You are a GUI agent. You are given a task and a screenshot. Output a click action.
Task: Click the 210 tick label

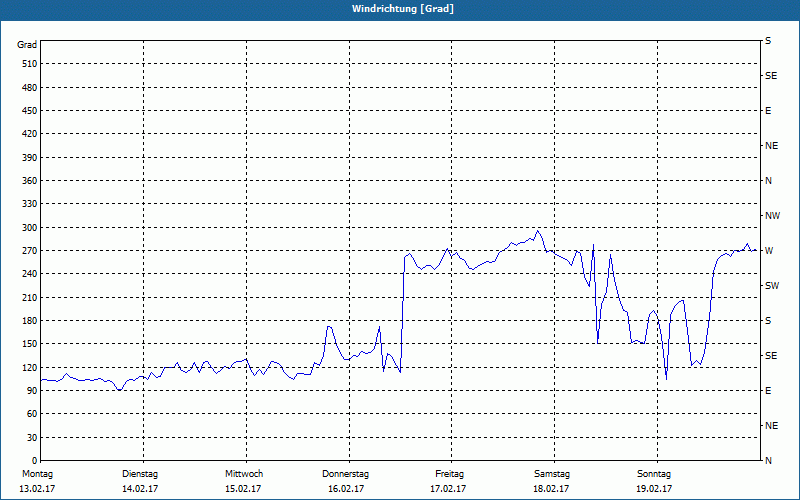tap(29, 297)
